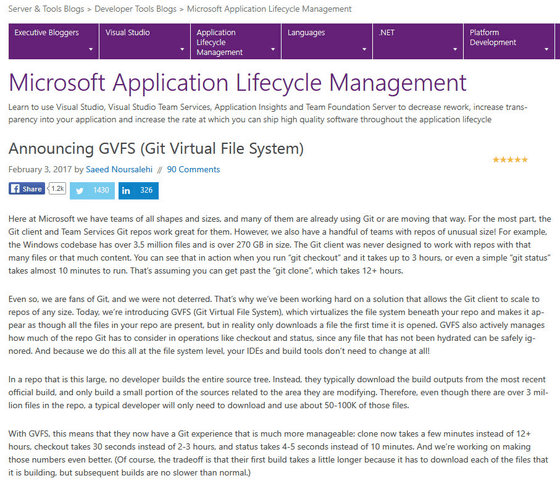Go to Server & Tools Blogs breadcrumb
Viewport: 560px width, 486px height.
(x=46, y=9)
